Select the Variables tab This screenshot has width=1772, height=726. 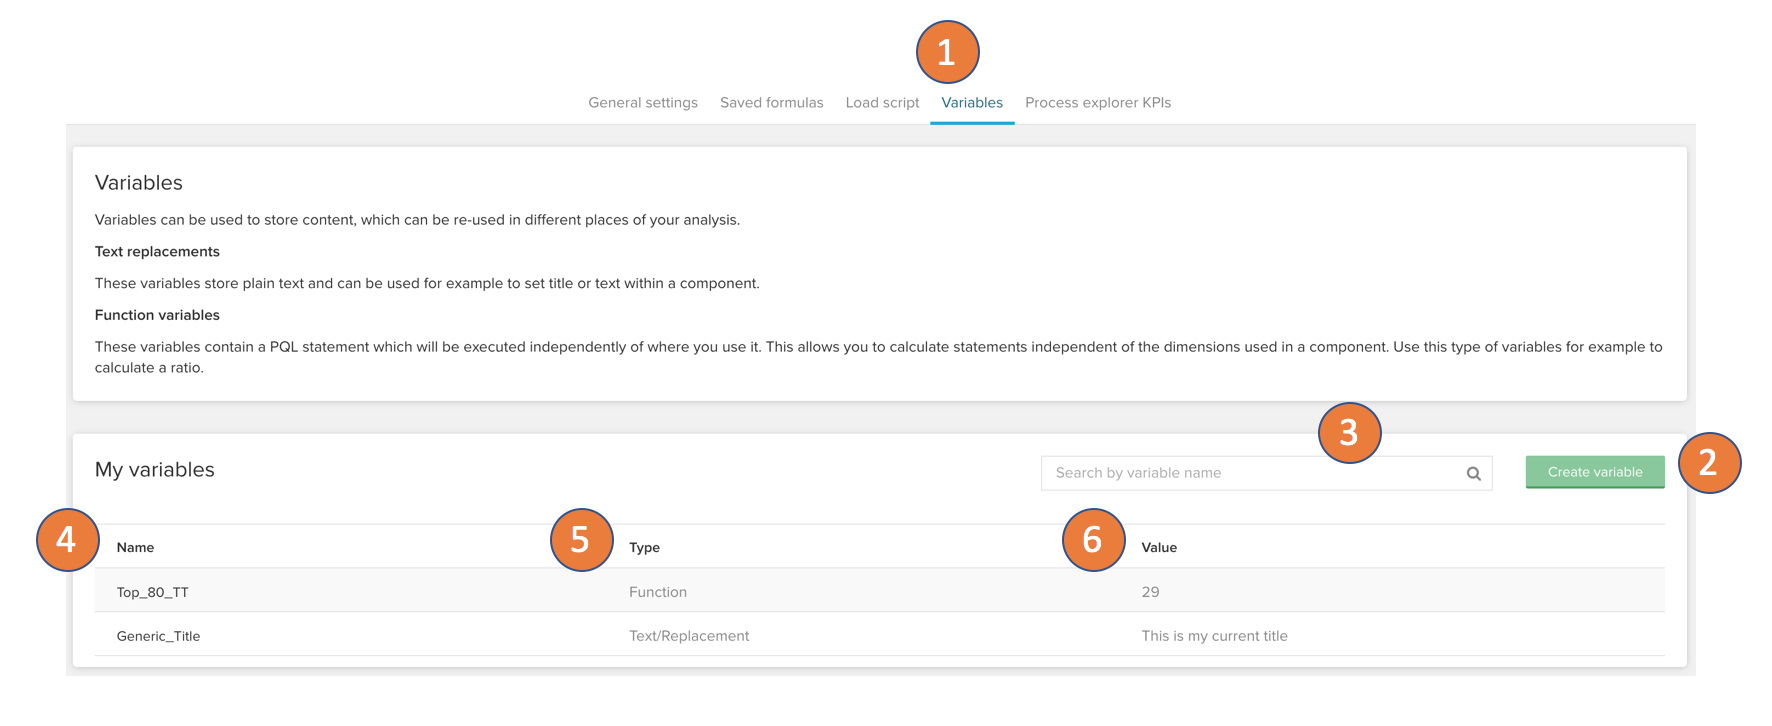click(971, 103)
